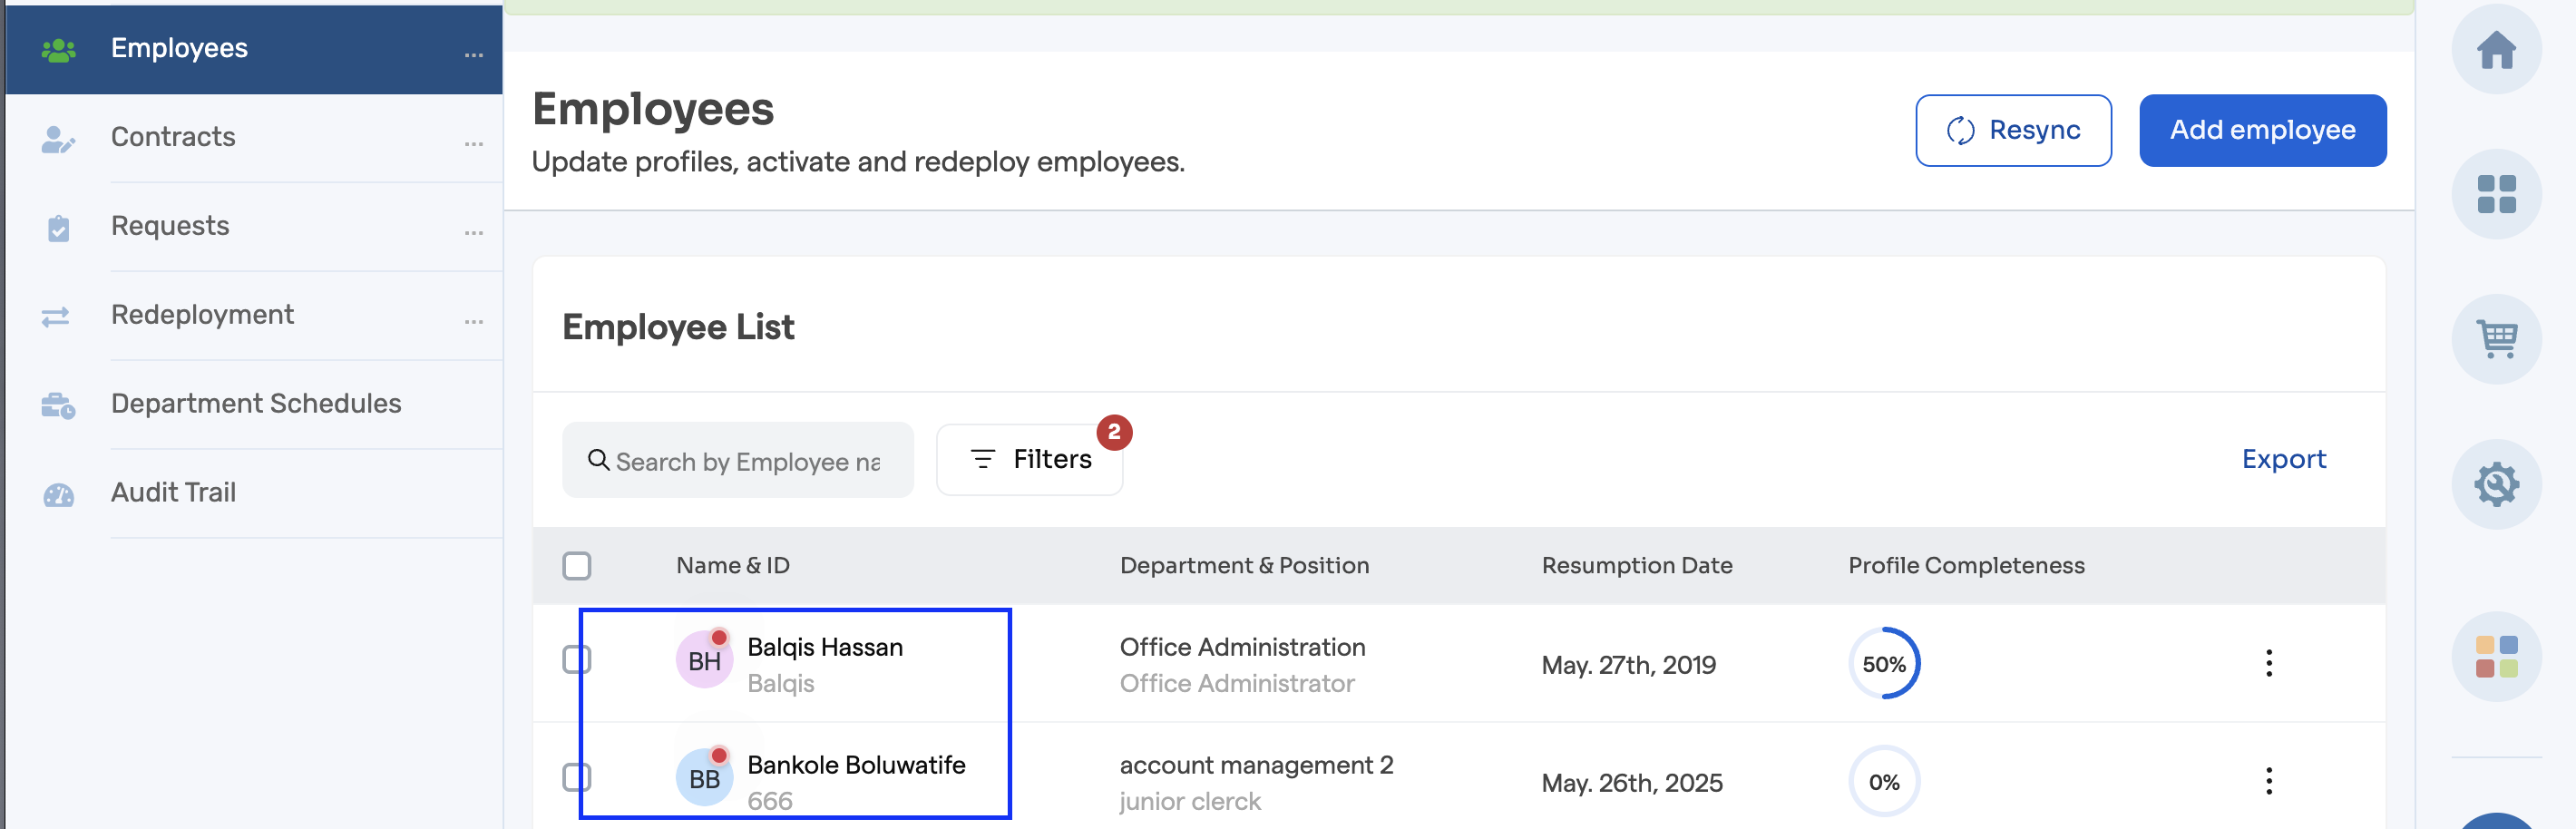Screen dimensions: 2576x829
Task: Click the Name & ID column header
Action: [x=732, y=566]
